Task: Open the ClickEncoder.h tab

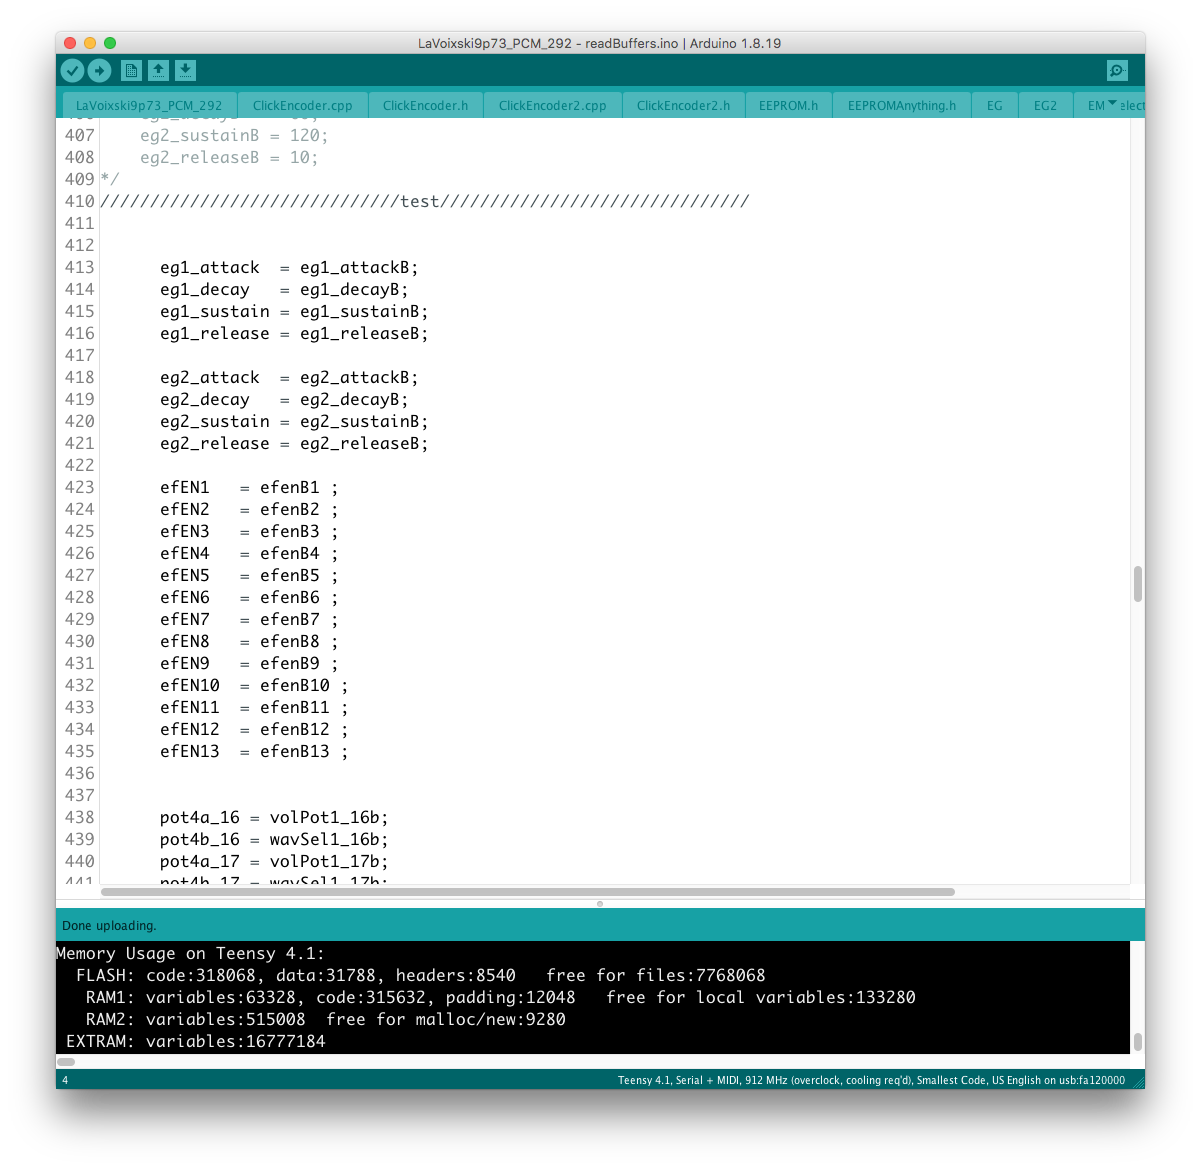Action: 425,105
